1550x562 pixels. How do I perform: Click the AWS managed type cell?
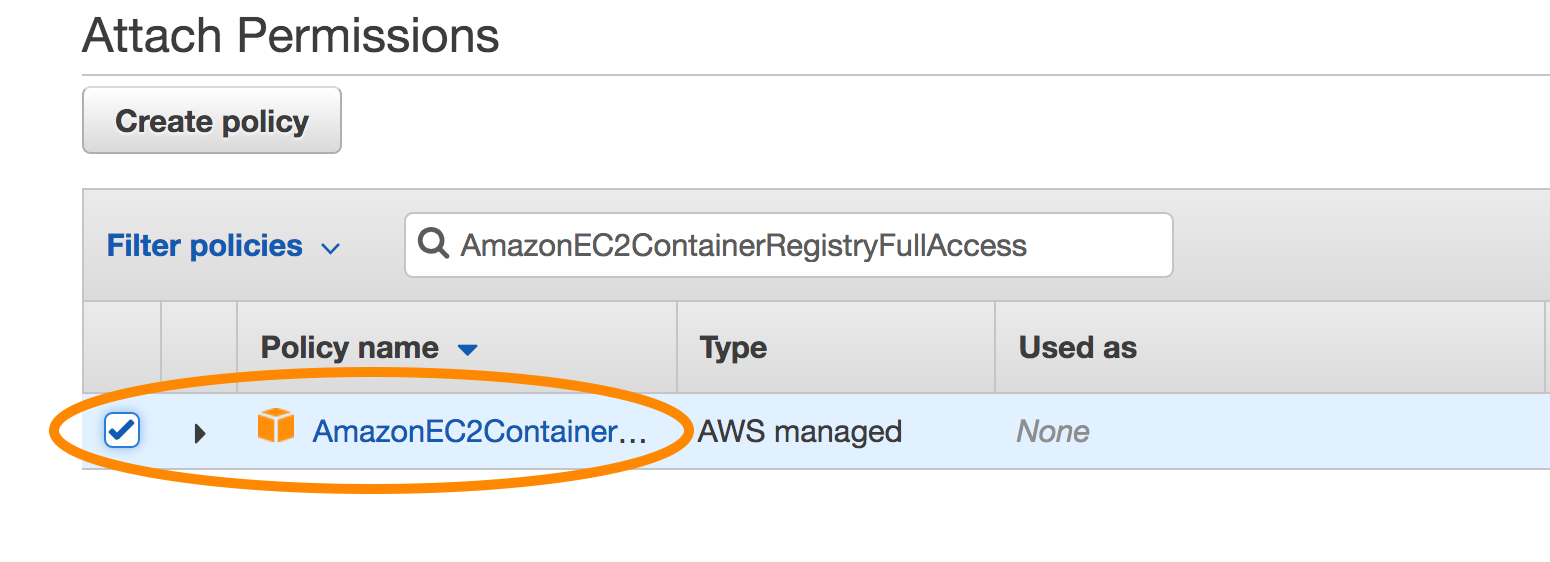800,431
